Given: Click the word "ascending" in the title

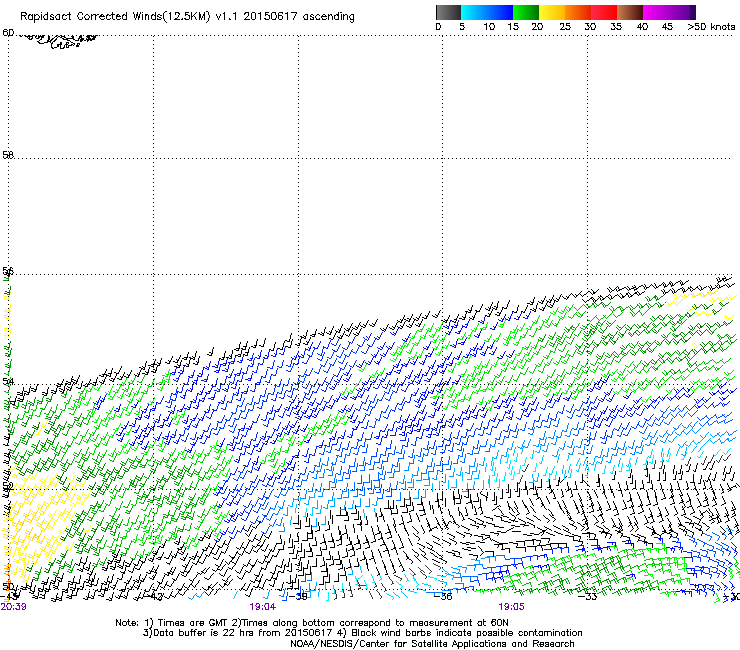Looking at the screenshot, I should click(x=328, y=17).
